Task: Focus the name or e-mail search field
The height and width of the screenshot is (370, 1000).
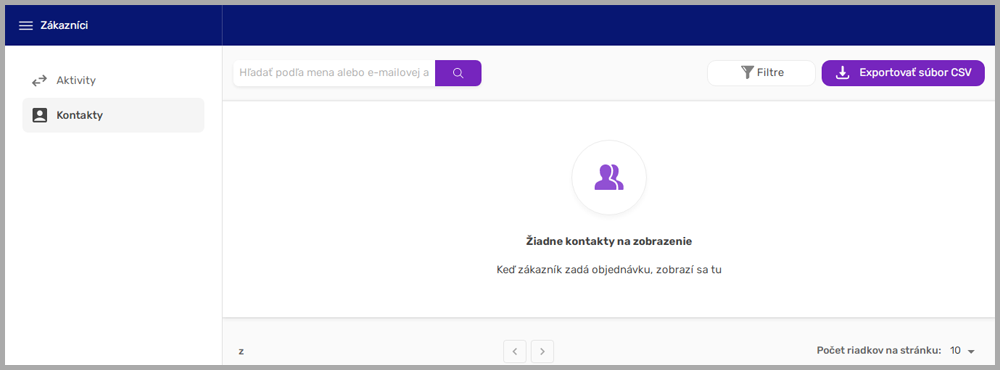Action: pyautogui.click(x=334, y=73)
